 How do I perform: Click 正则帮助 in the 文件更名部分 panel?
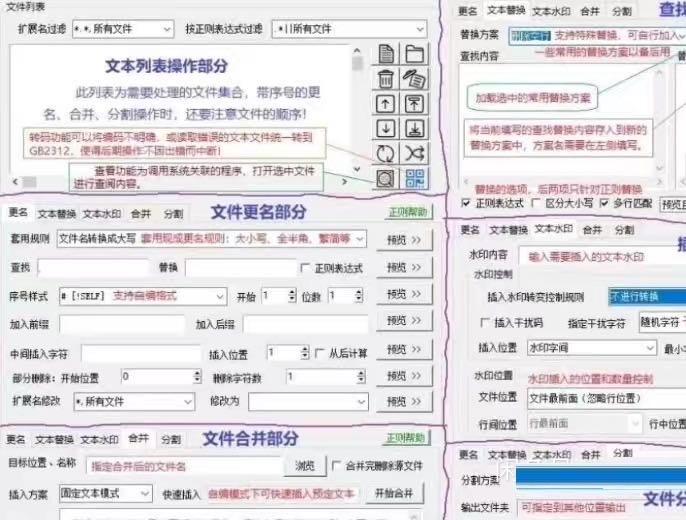[x=408, y=212]
